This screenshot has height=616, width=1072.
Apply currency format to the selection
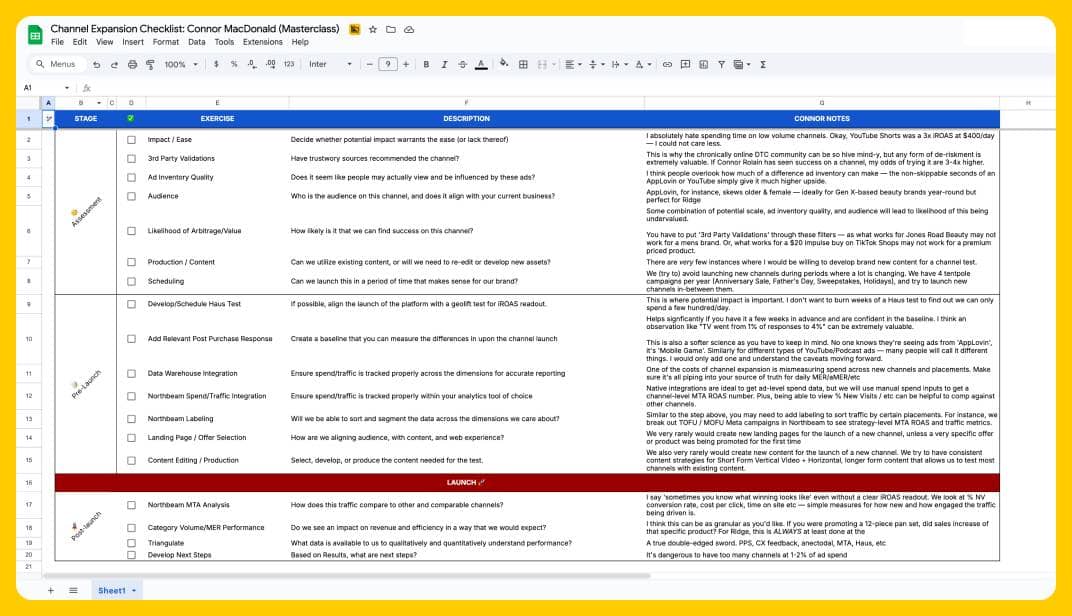click(216, 63)
